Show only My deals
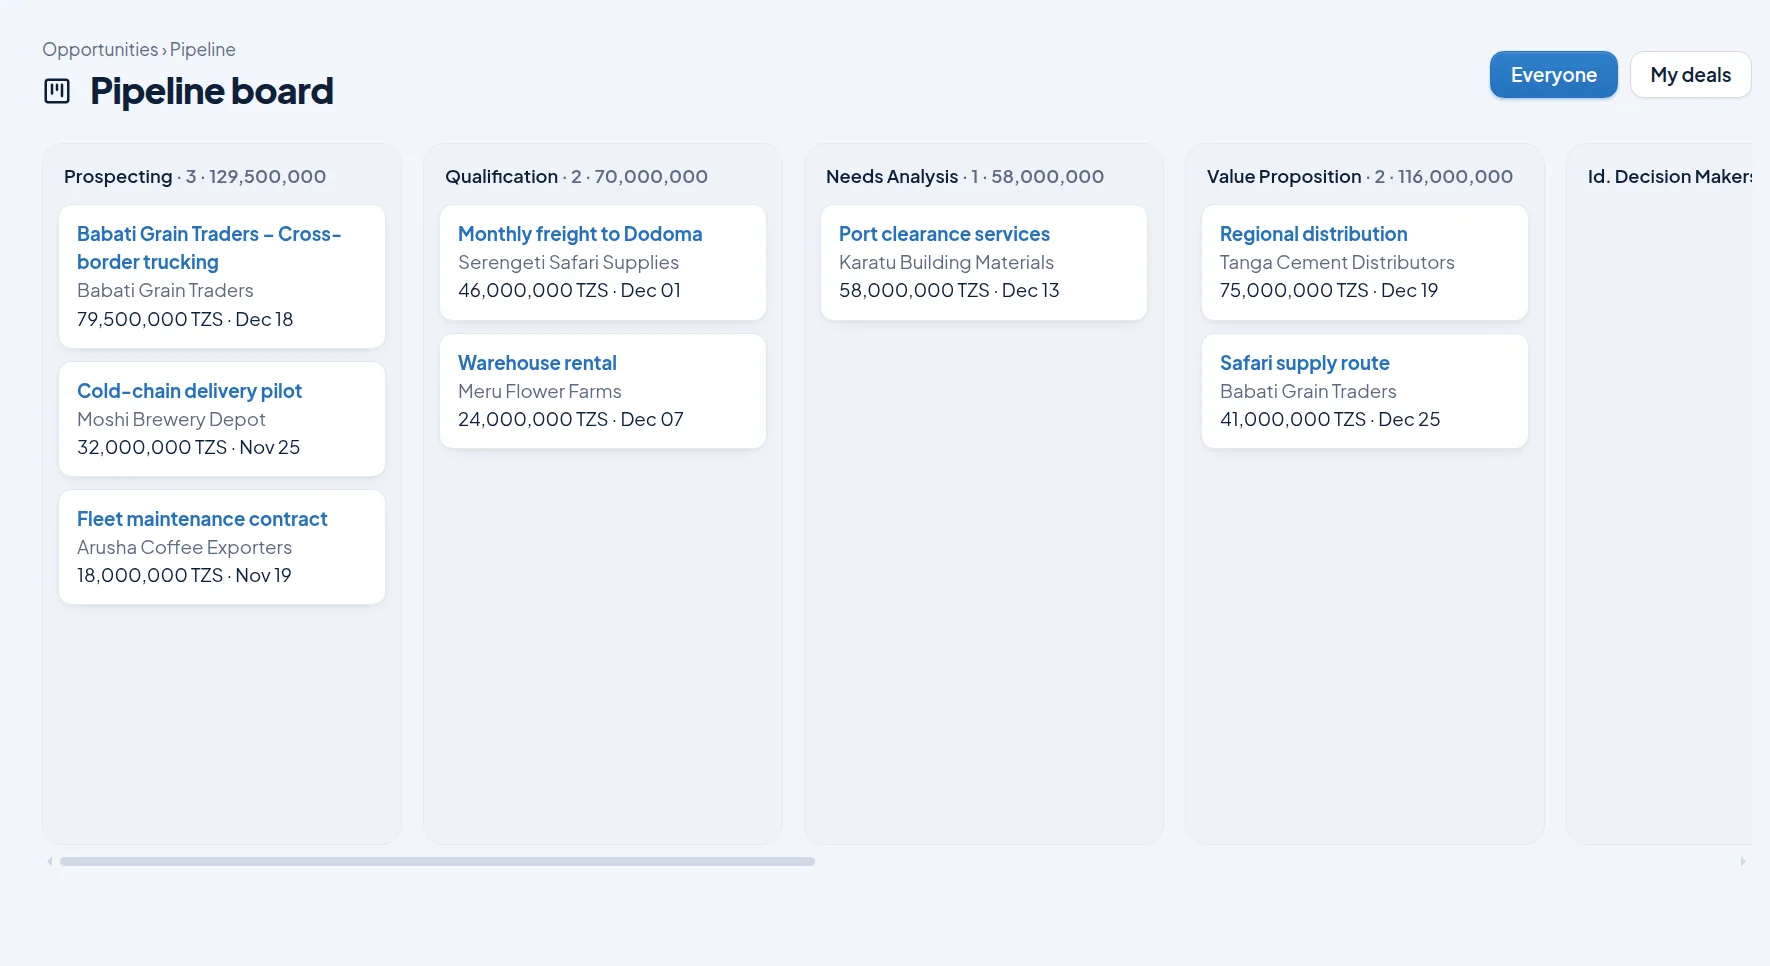 click(x=1690, y=75)
